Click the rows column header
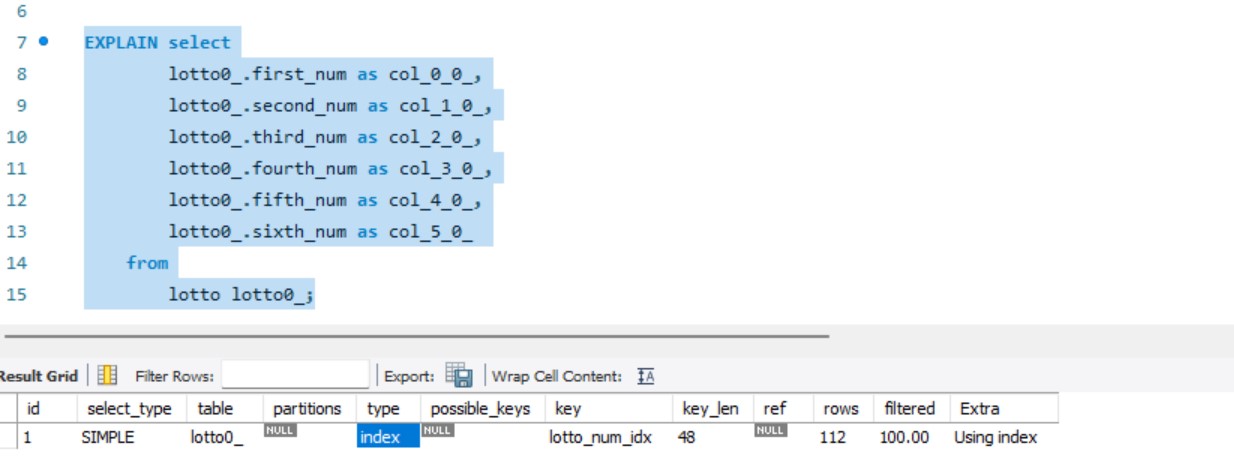 842,408
